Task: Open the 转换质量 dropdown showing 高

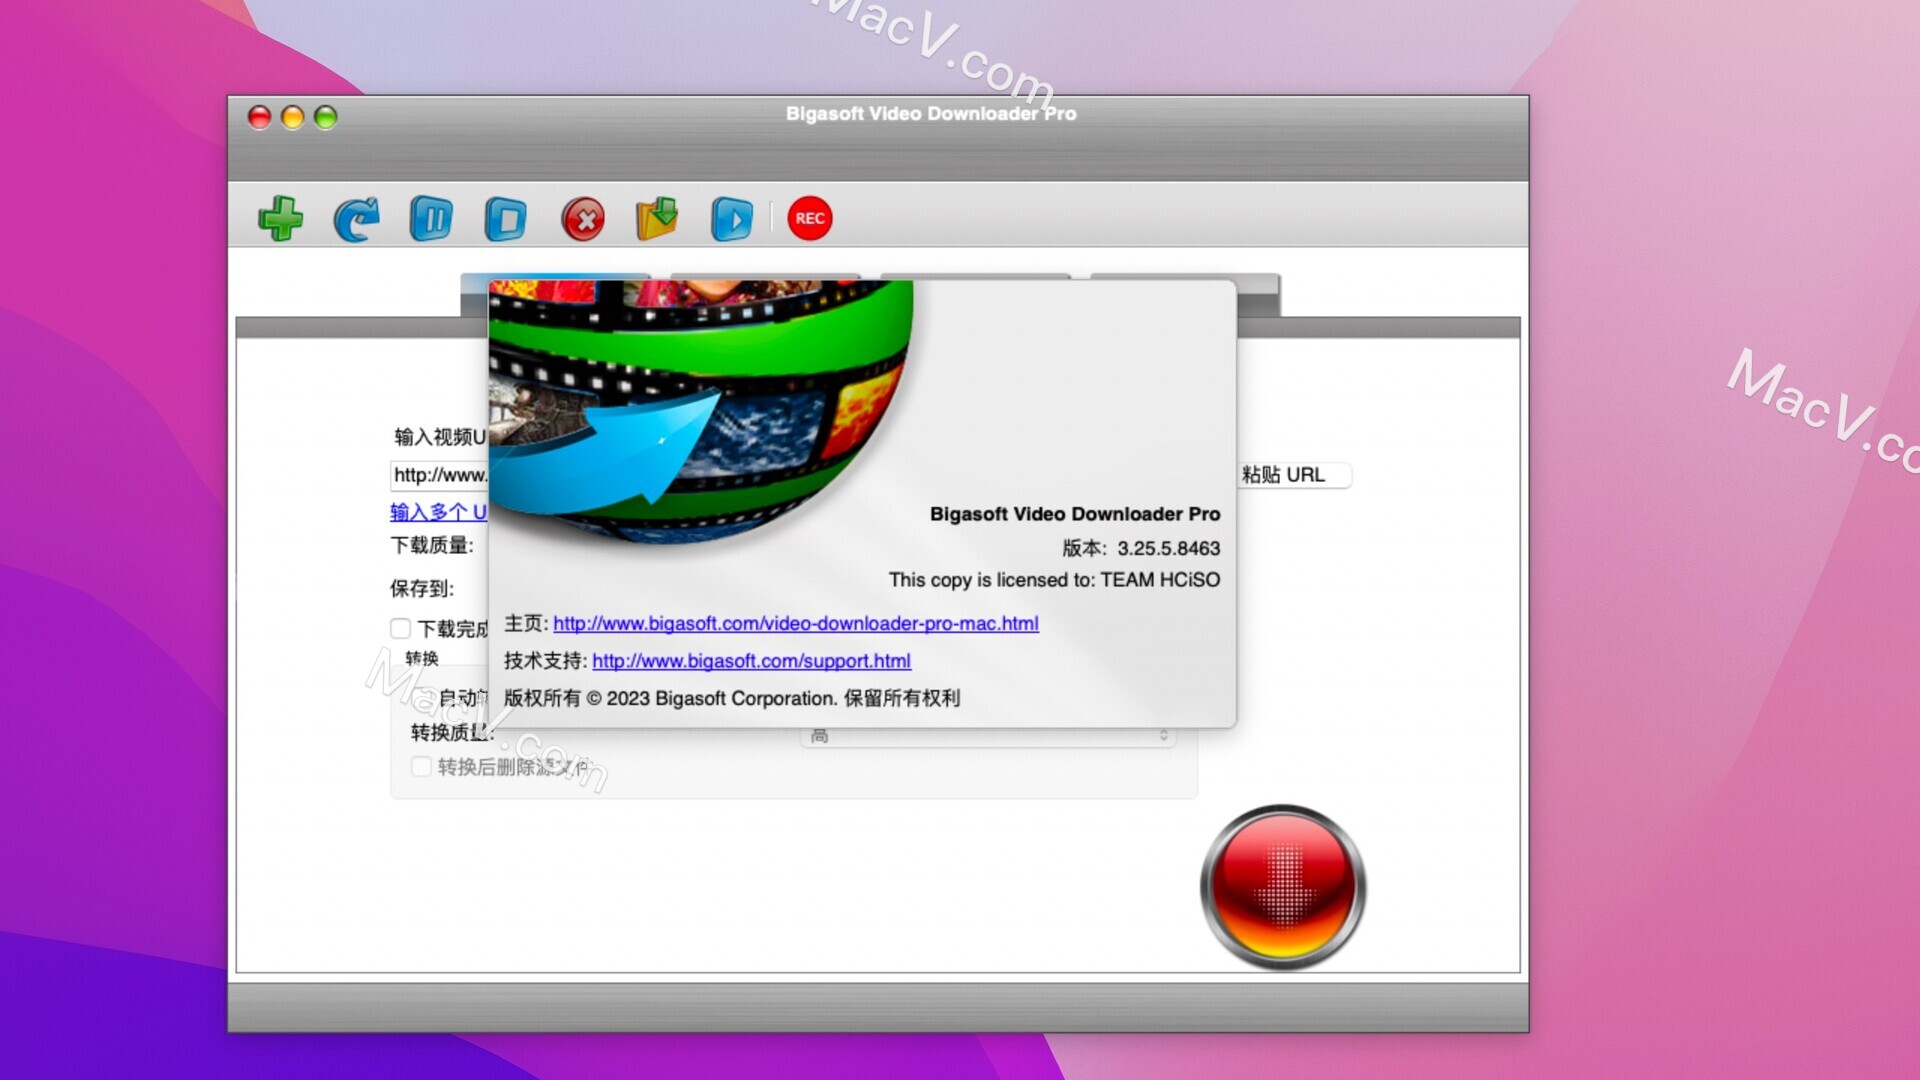Action: 988,736
